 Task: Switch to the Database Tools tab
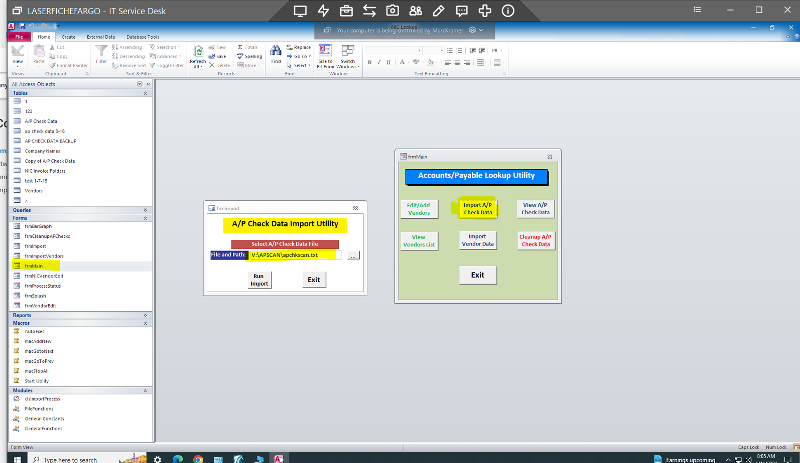click(143, 37)
